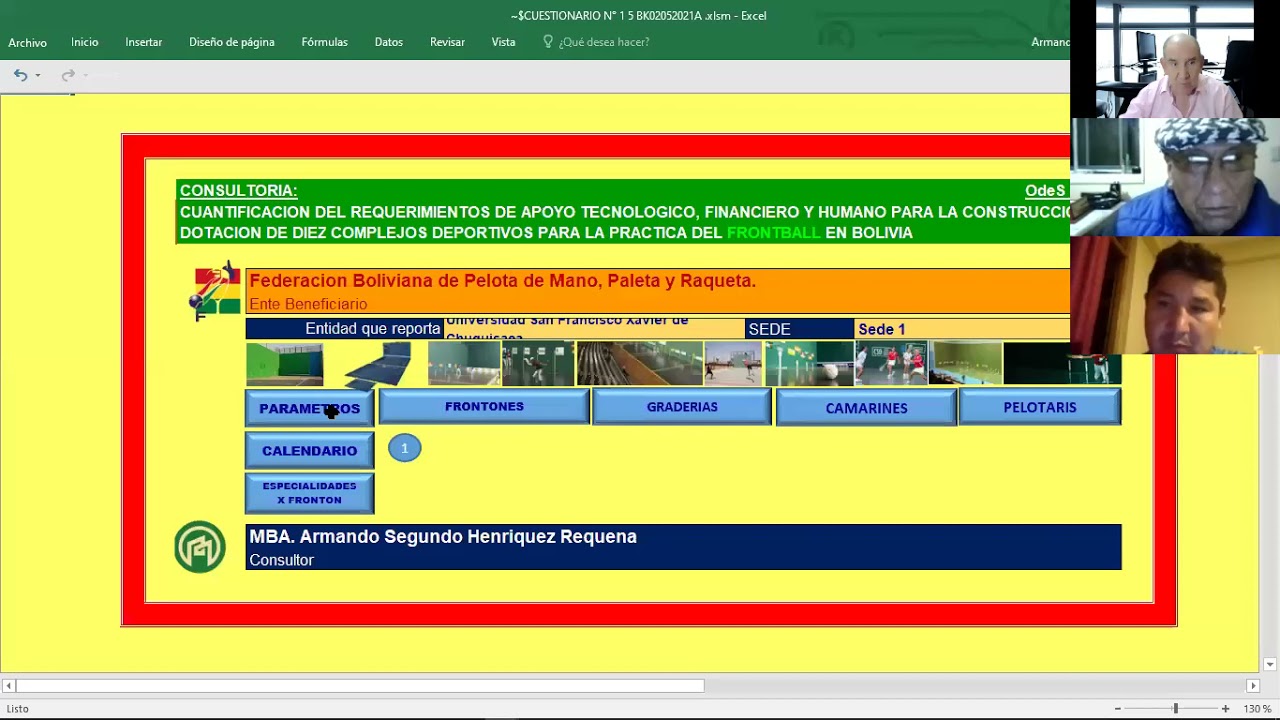This screenshot has height=720, width=1280.
Task: Open the Insertar ribbon tab
Action: pos(143,42)
